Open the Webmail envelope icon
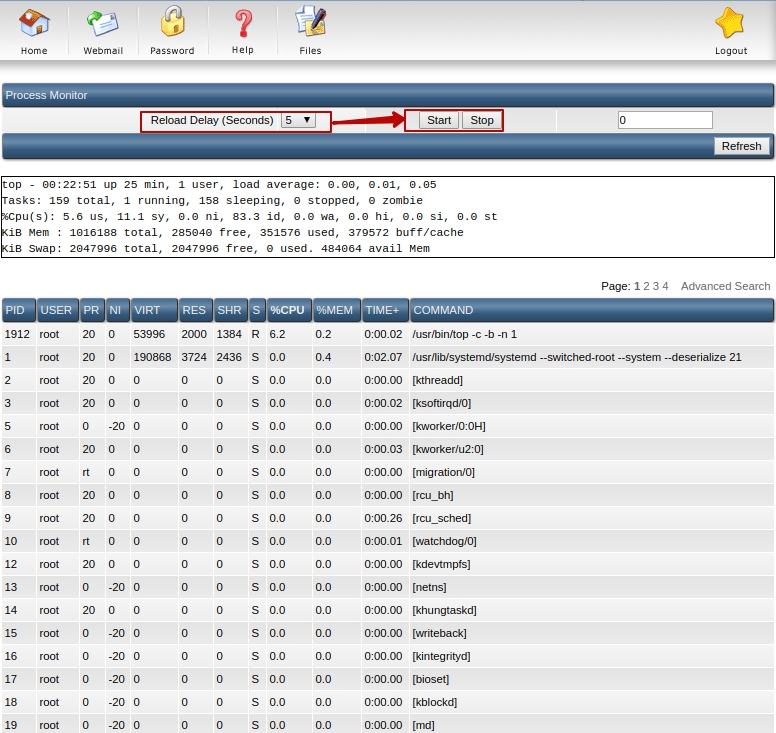The image size is (776, 733). click(x=102, y=24)
